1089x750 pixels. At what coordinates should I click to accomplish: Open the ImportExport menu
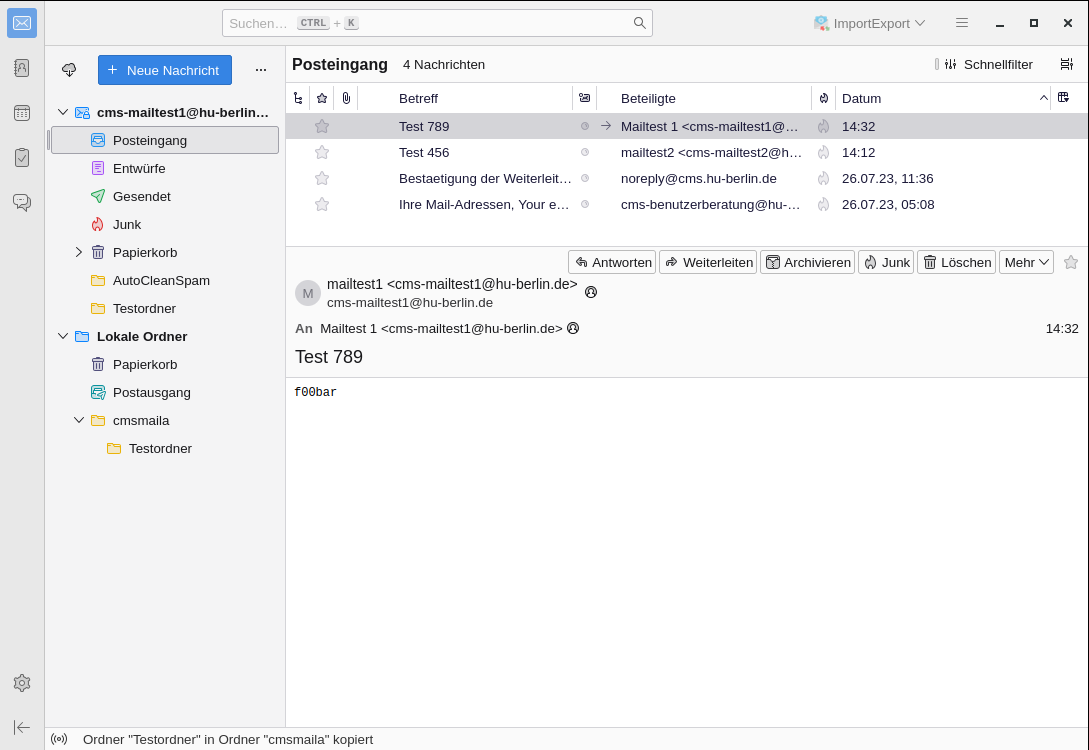click(869, 23)
